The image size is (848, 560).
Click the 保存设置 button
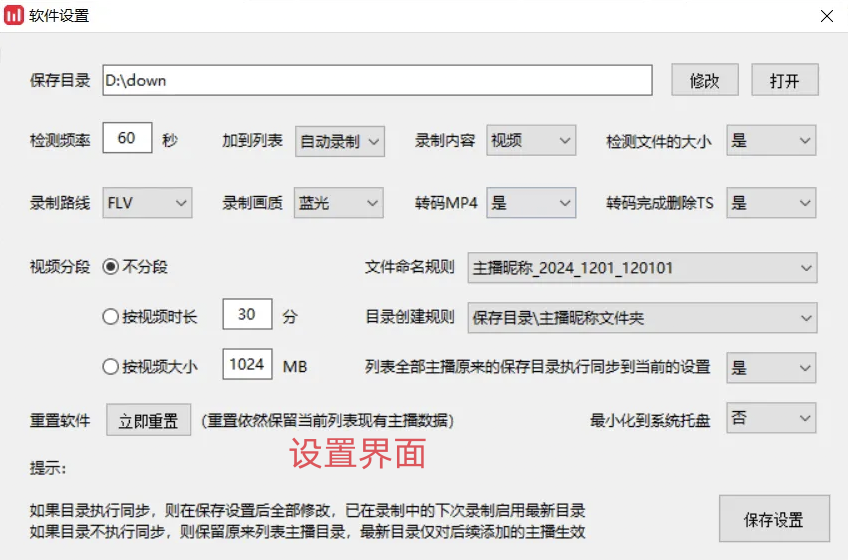coord(774,519)
